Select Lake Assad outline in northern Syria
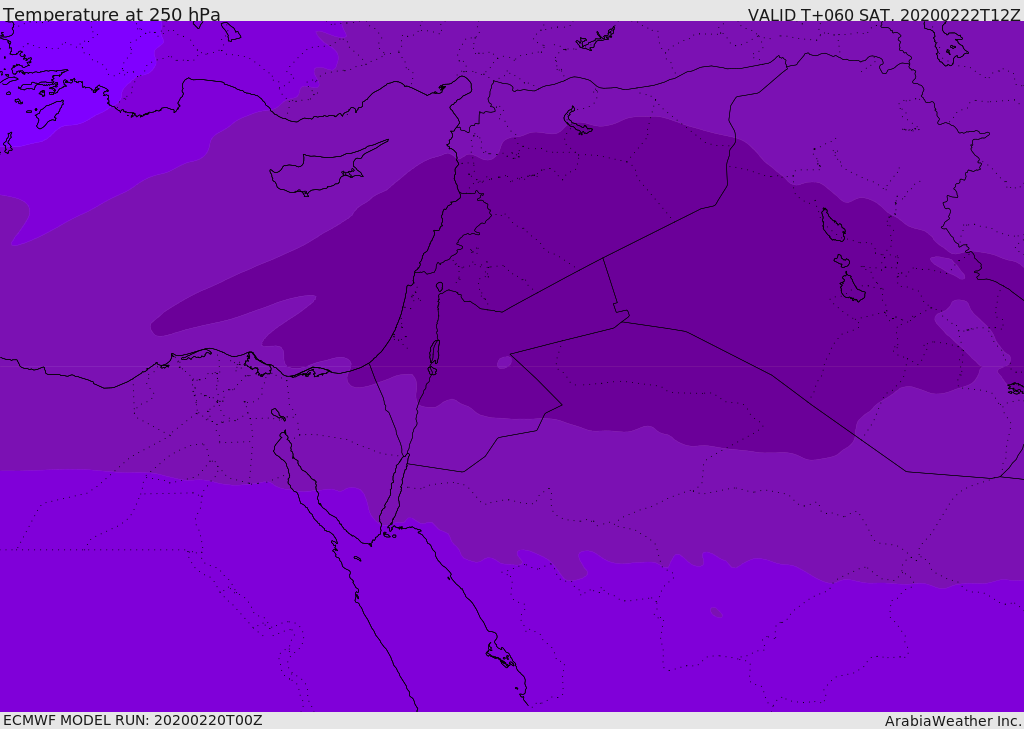Image resolution: width=1024 pixels, height=729 pixels. 576,121
